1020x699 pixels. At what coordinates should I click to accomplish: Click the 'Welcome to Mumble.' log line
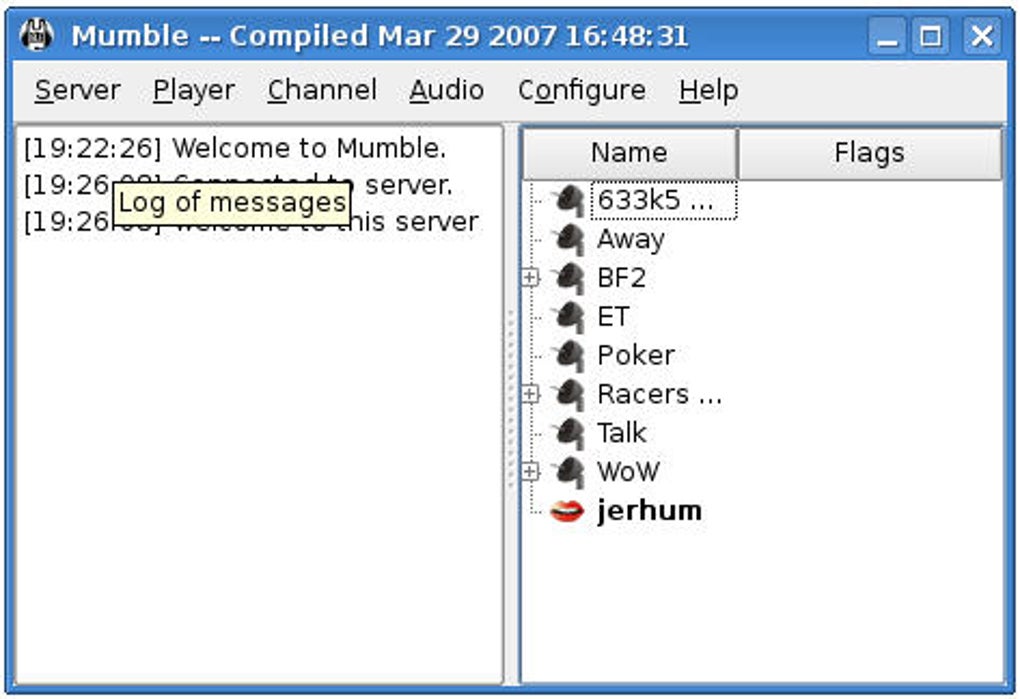(235, 148)
